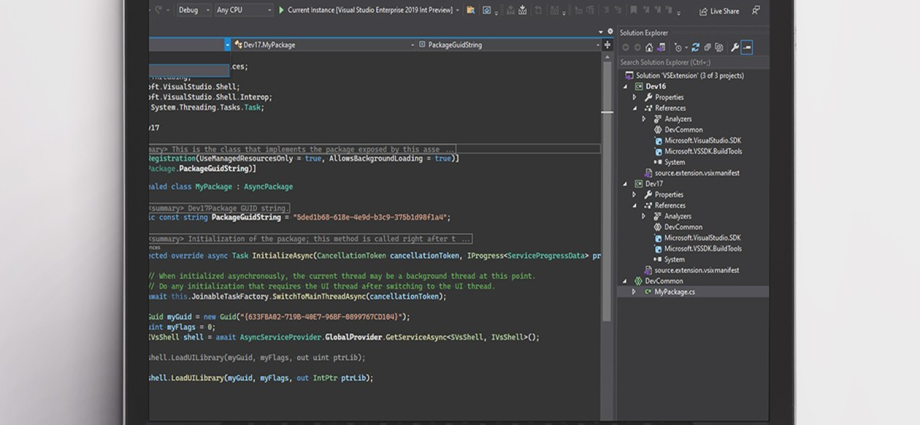Click the editor split window plus icon

(607, 45)
